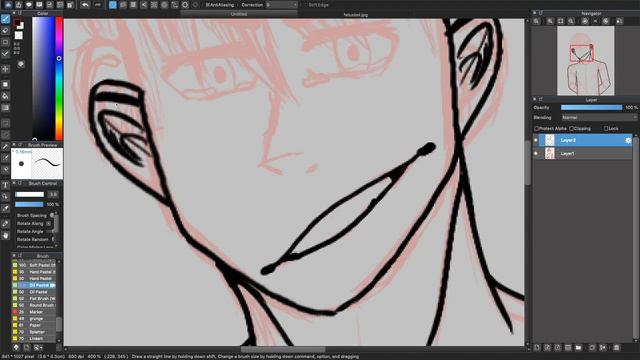Click the horizontal canvas scrollbar
The height and width of the screenshot is (360, 640).
coord(283,349)
